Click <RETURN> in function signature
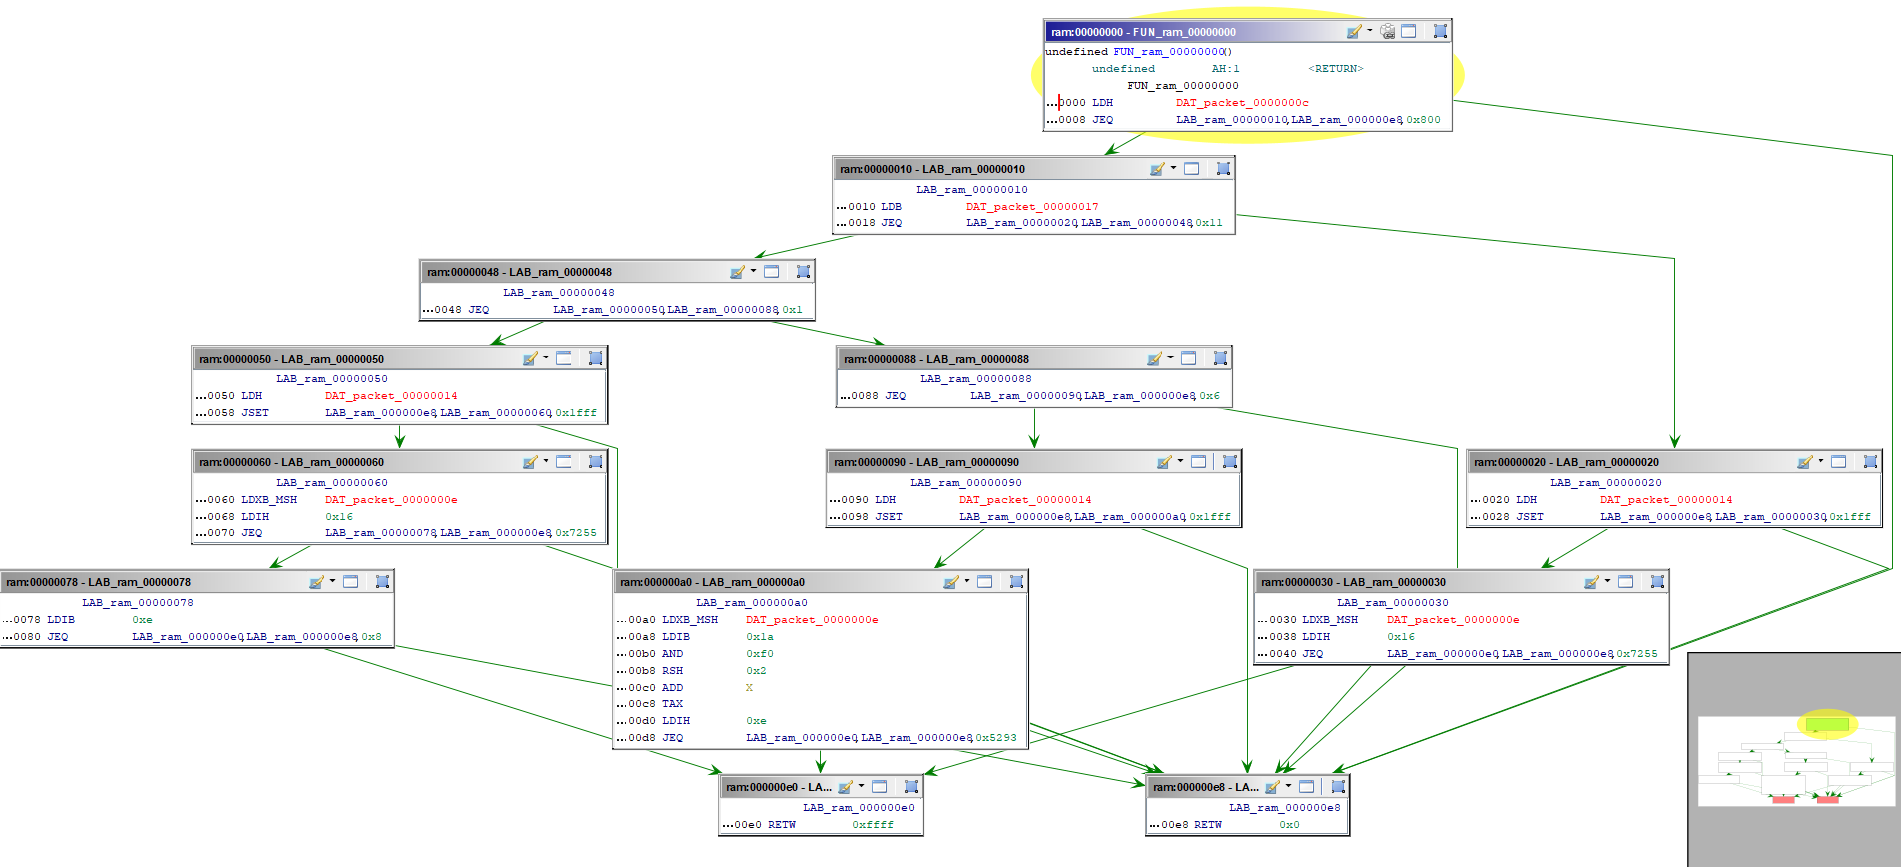 click(1336, 69)
